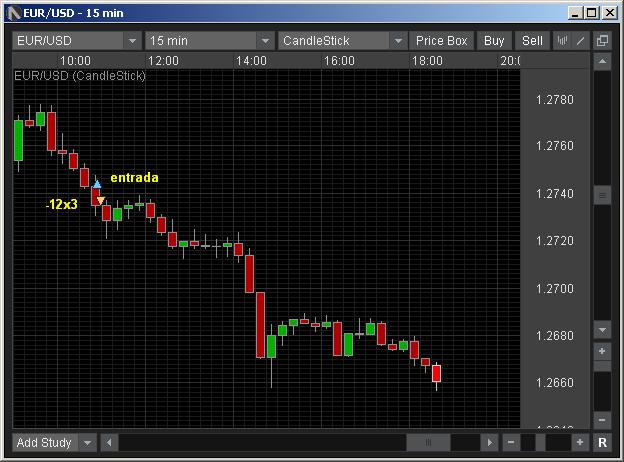This screenshot has width=624, height=462.
Task: Select the trend line drawing tool
Action: click(579, 41)
